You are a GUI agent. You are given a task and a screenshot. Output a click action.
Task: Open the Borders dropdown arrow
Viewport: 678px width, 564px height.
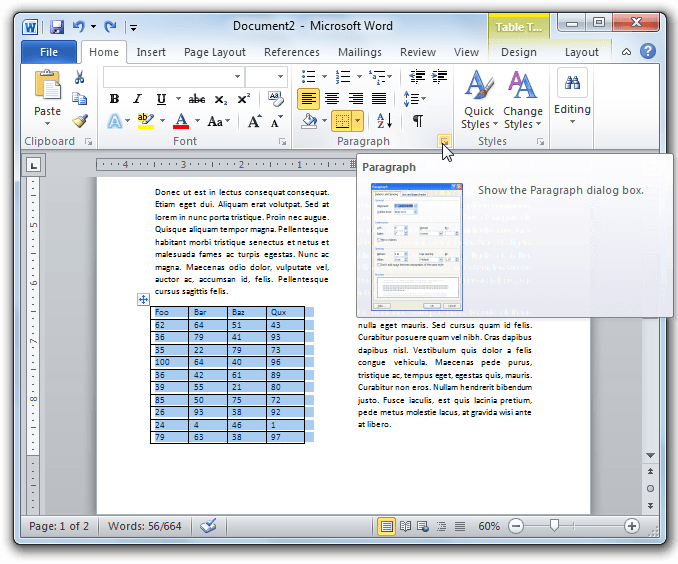358,121
